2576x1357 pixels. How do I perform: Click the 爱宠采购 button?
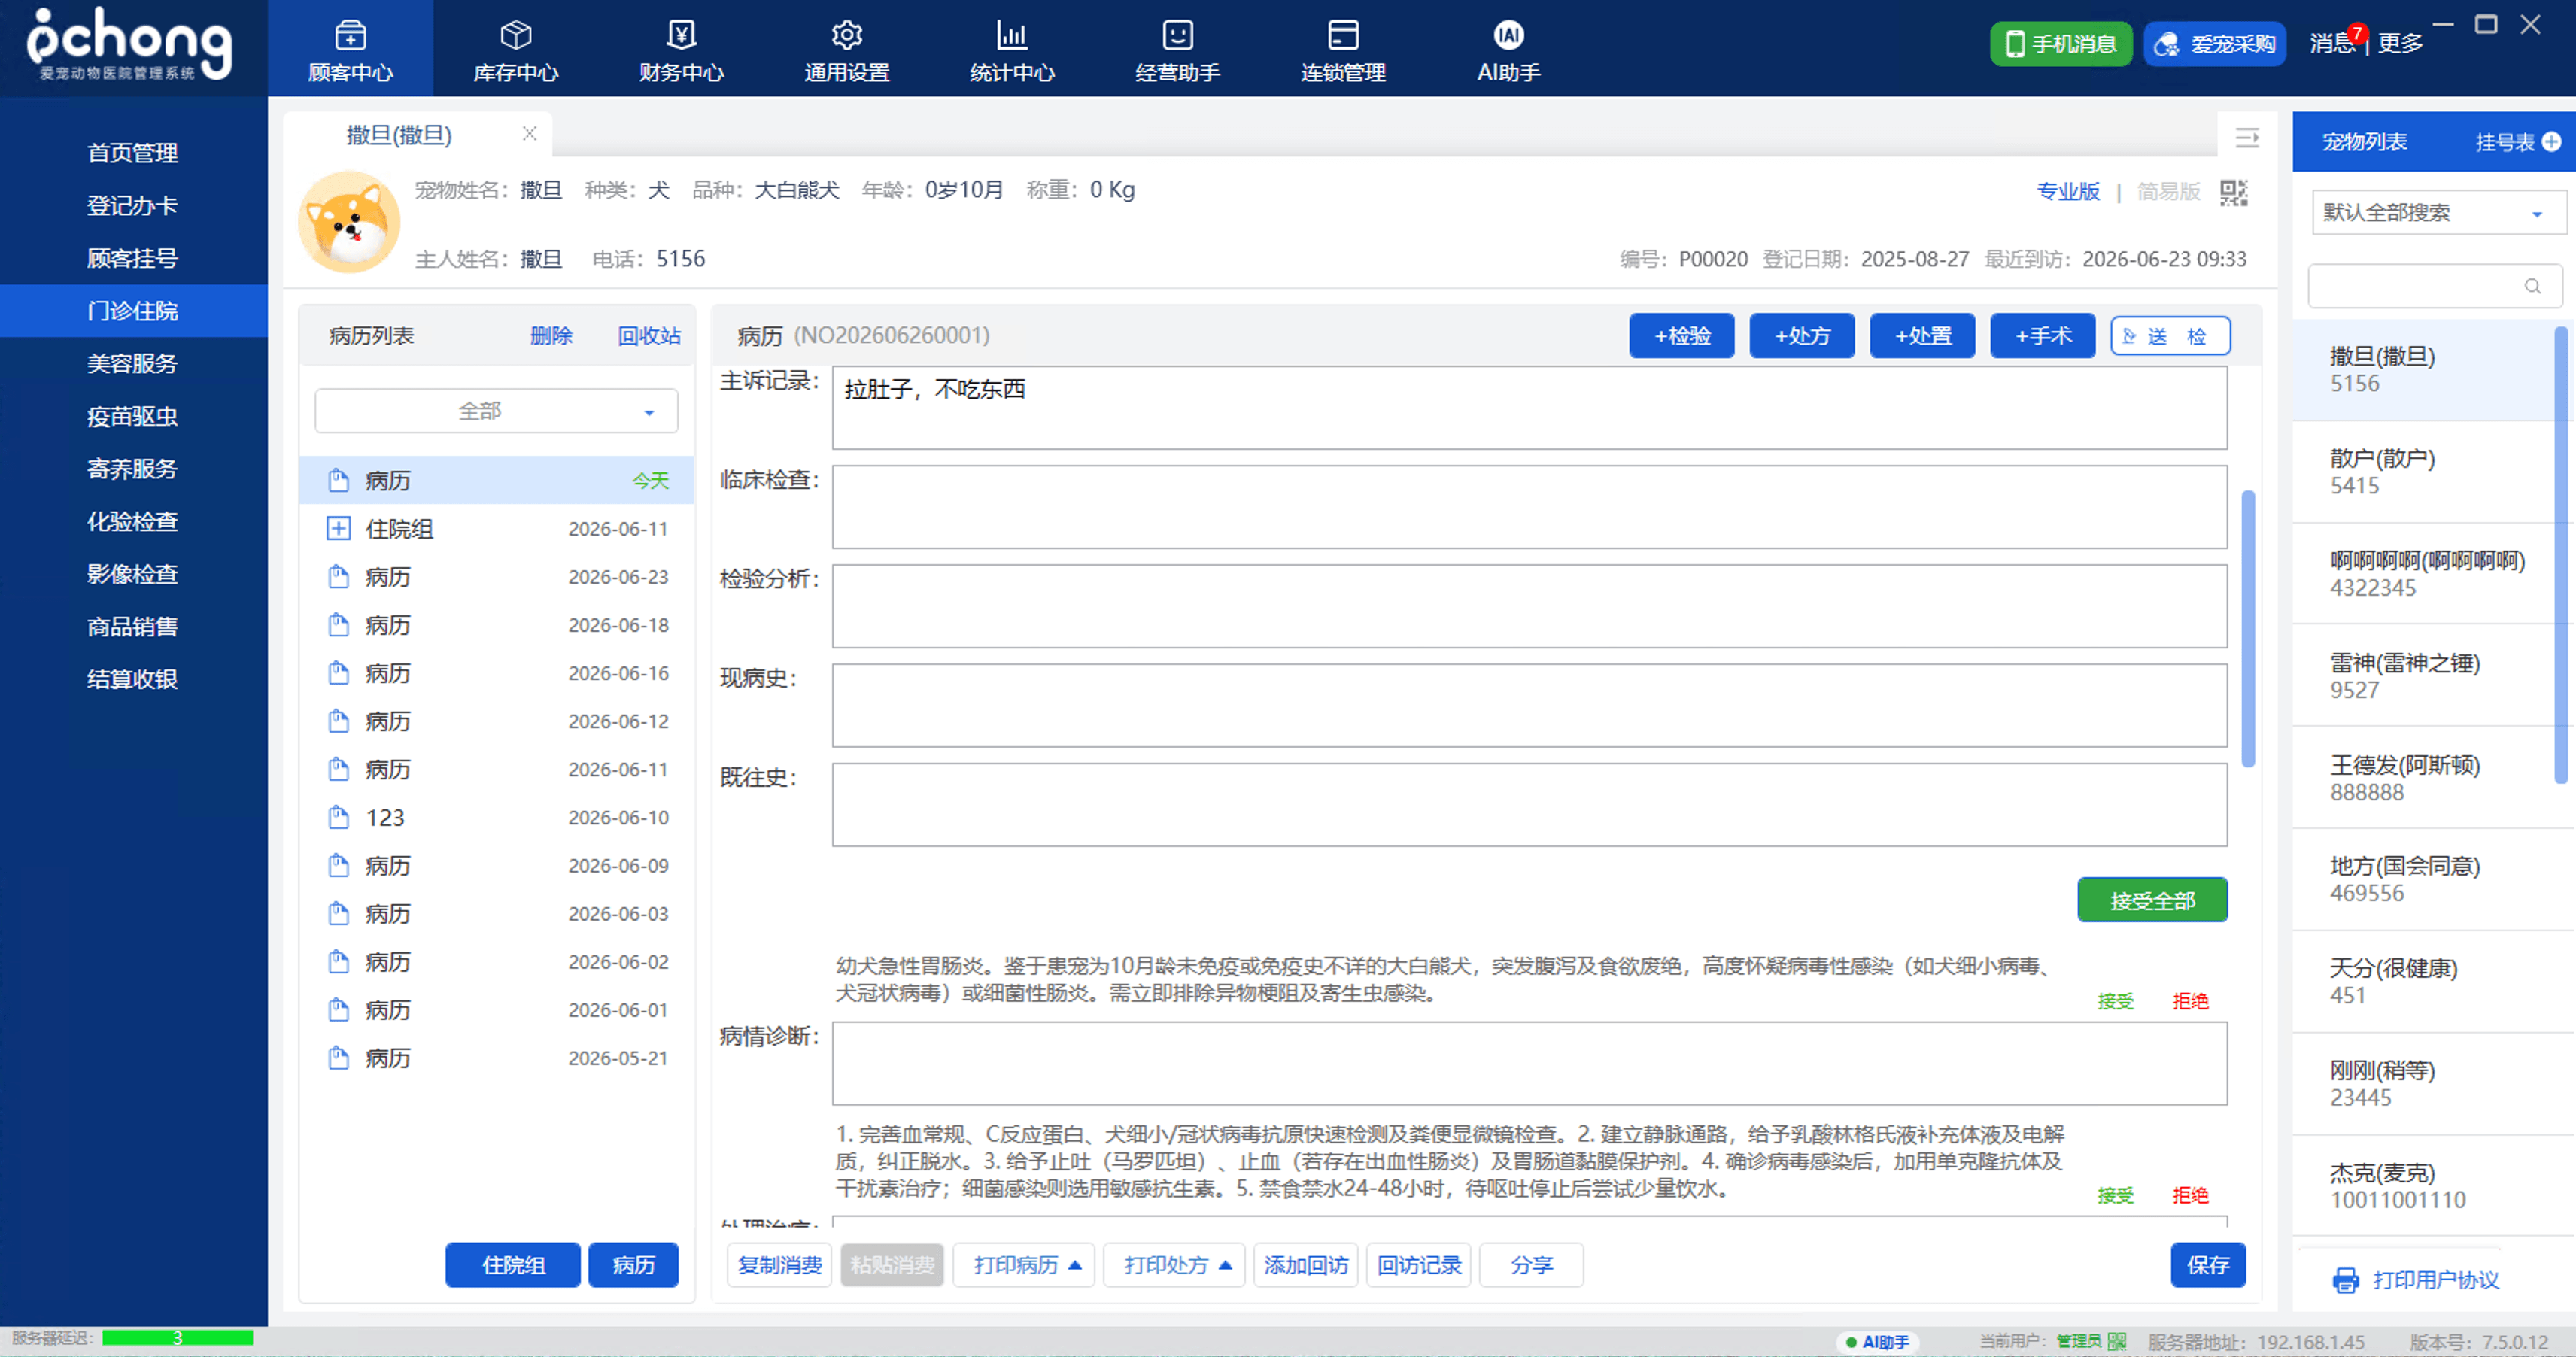click(2214, 44)
